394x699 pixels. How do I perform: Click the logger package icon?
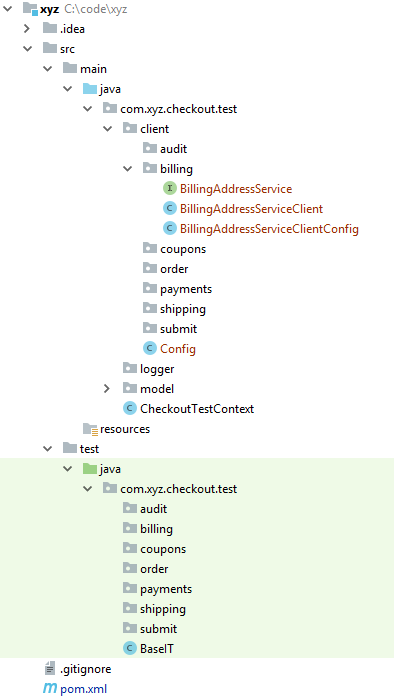(x=130, y=368)
